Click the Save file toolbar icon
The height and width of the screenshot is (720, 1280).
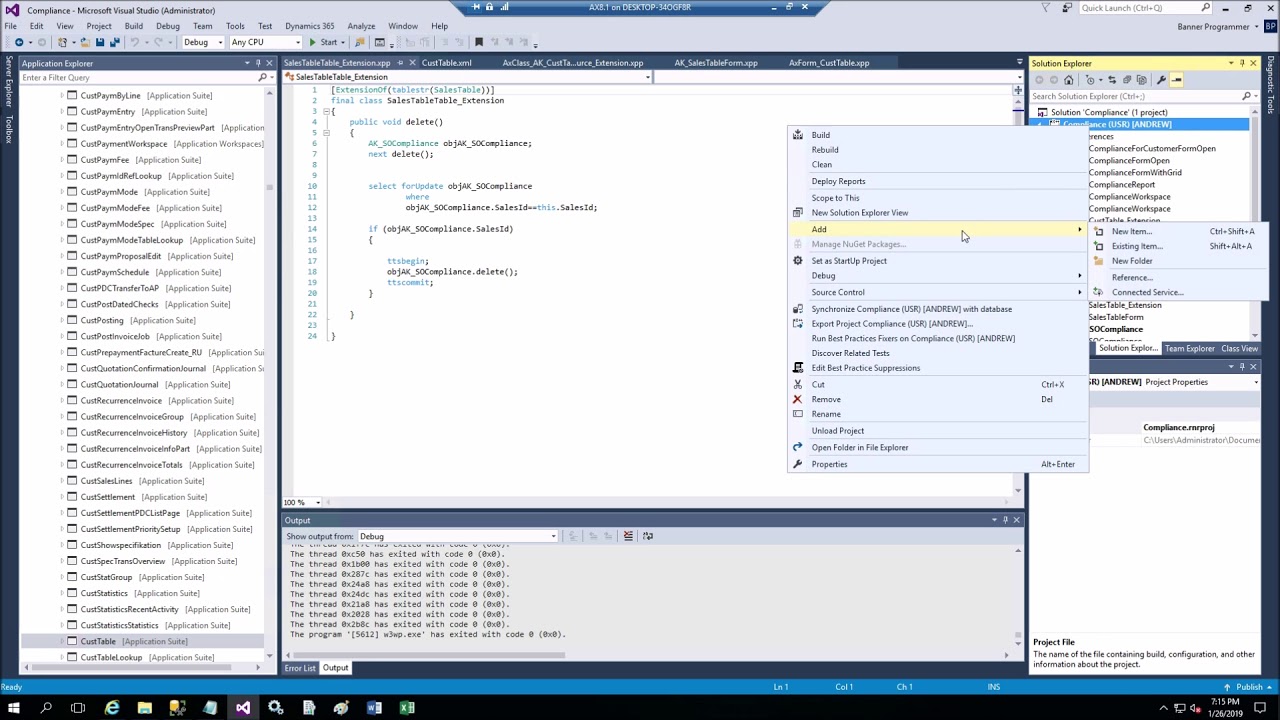point(100,42)
